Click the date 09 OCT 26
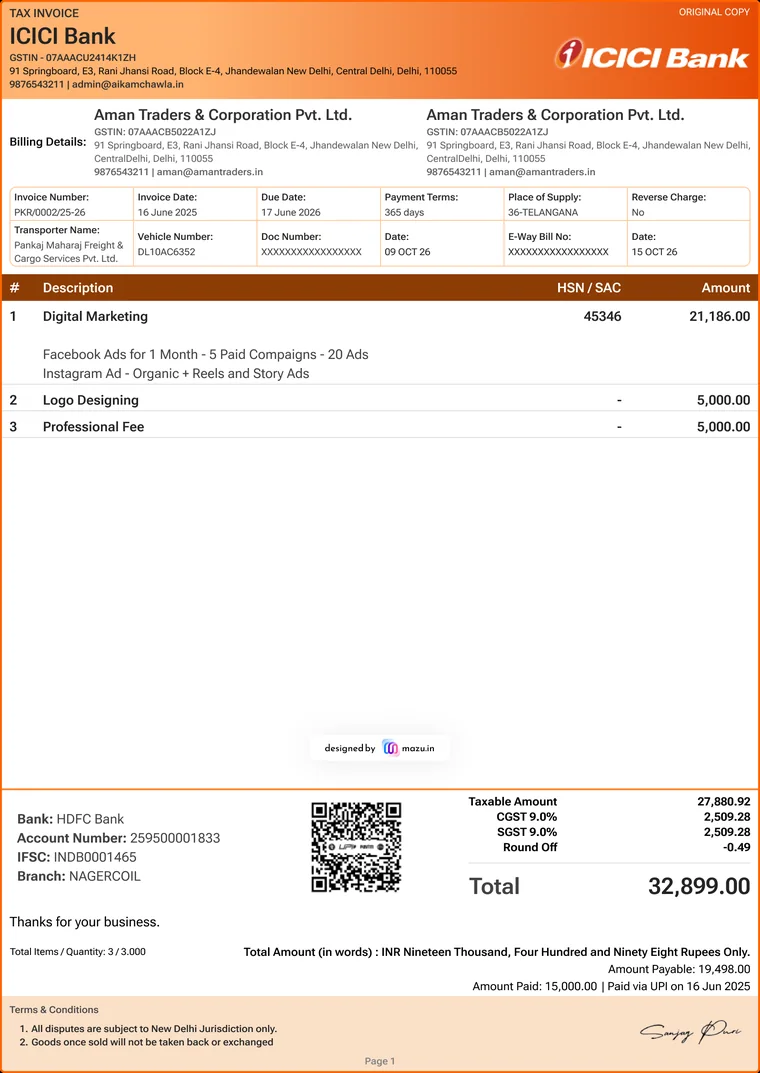 point(407,252)
